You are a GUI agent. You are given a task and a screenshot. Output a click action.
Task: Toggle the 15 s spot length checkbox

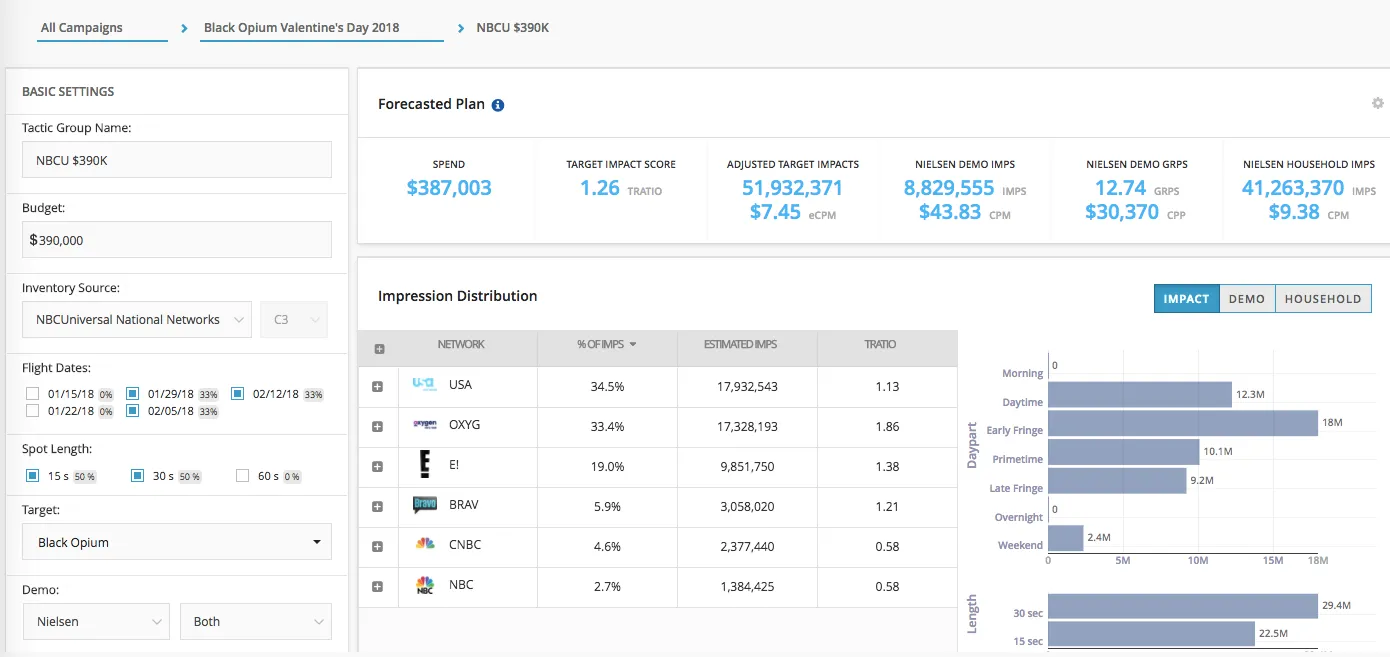click(x=33, y=476)
